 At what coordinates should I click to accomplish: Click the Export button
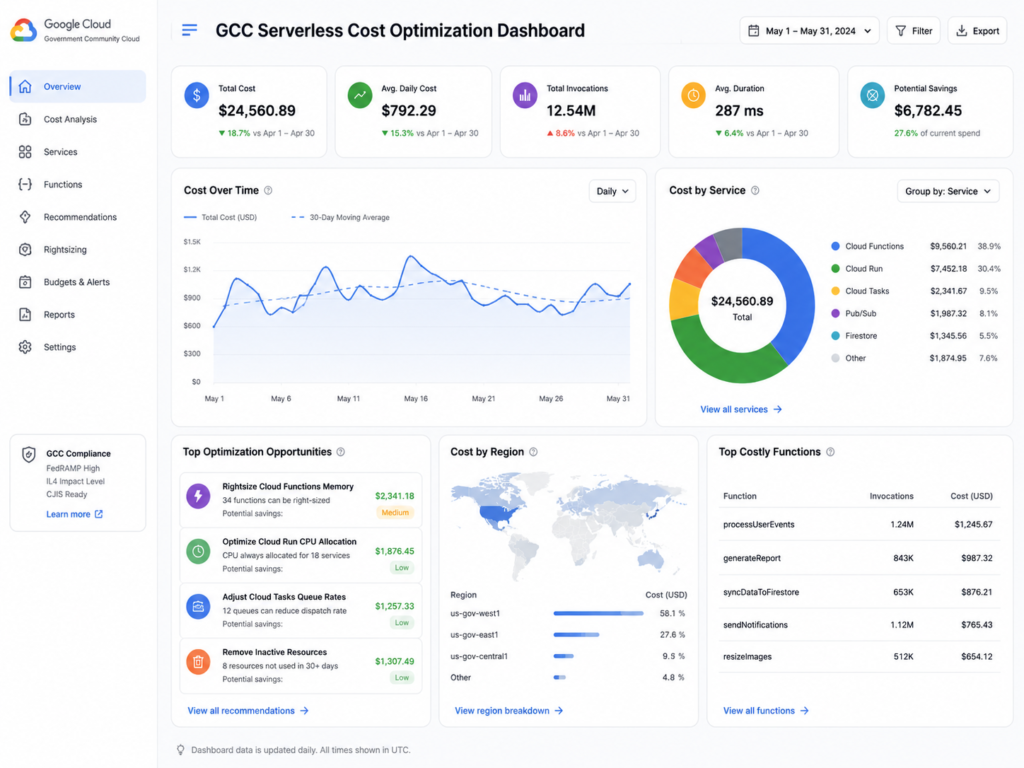[977, 31]
